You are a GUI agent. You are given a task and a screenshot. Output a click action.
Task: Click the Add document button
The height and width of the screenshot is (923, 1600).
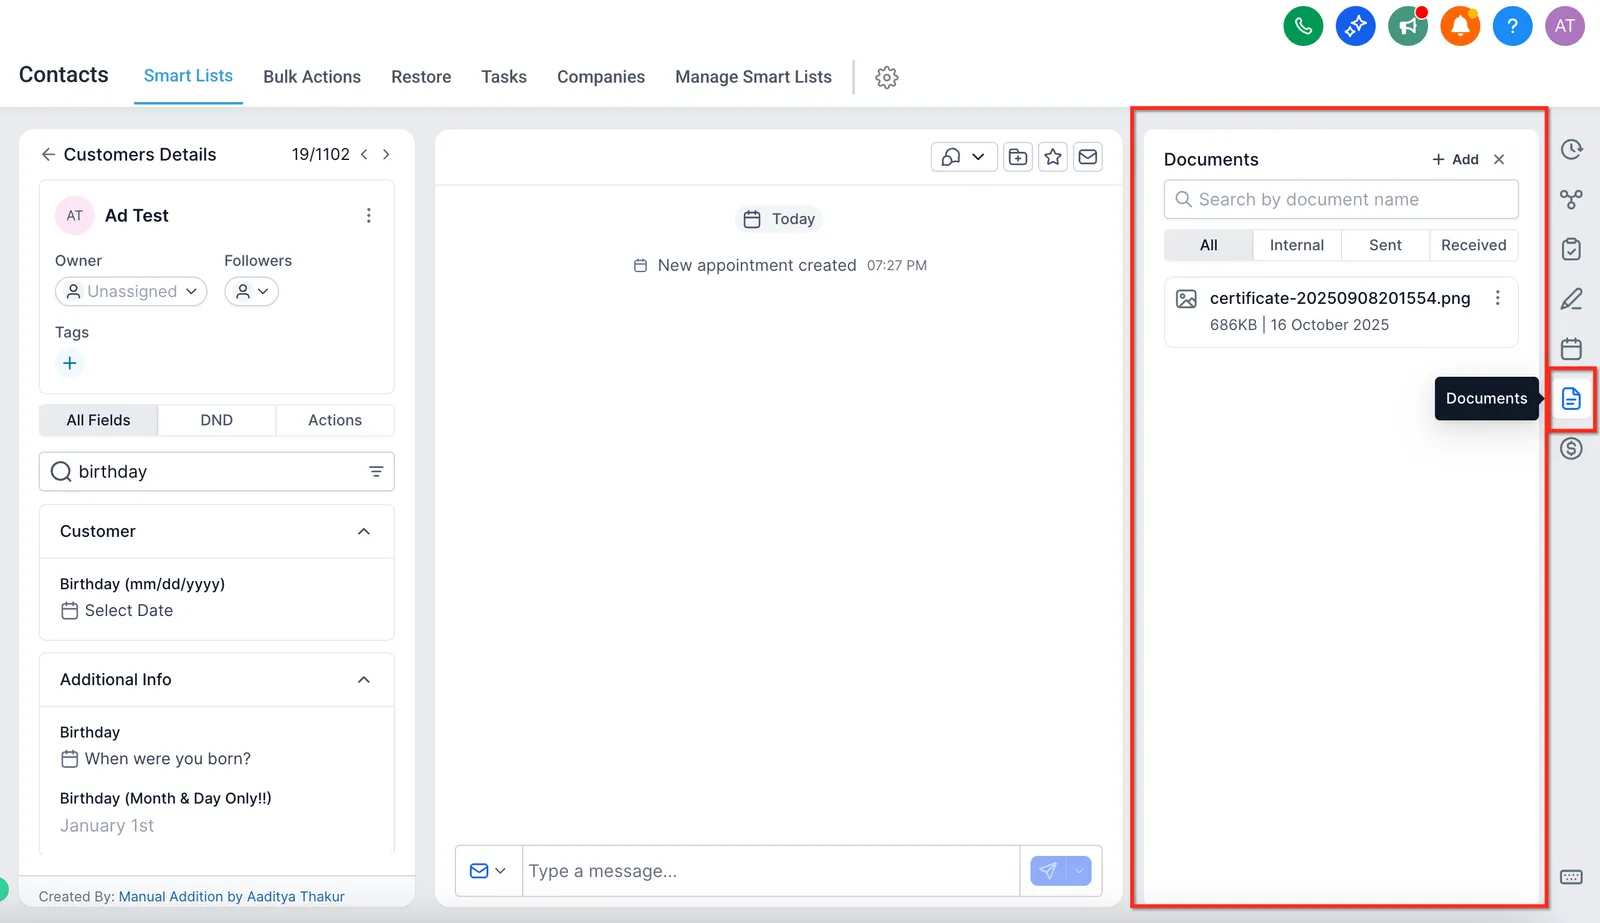[x=1455, y=159]
